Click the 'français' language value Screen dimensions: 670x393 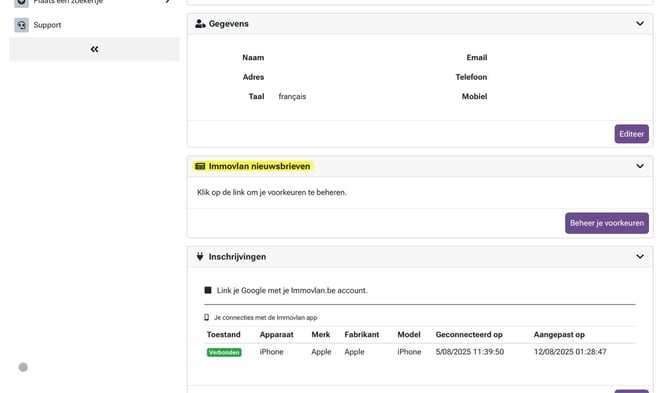pyautogui.click(x=292, y=97)
